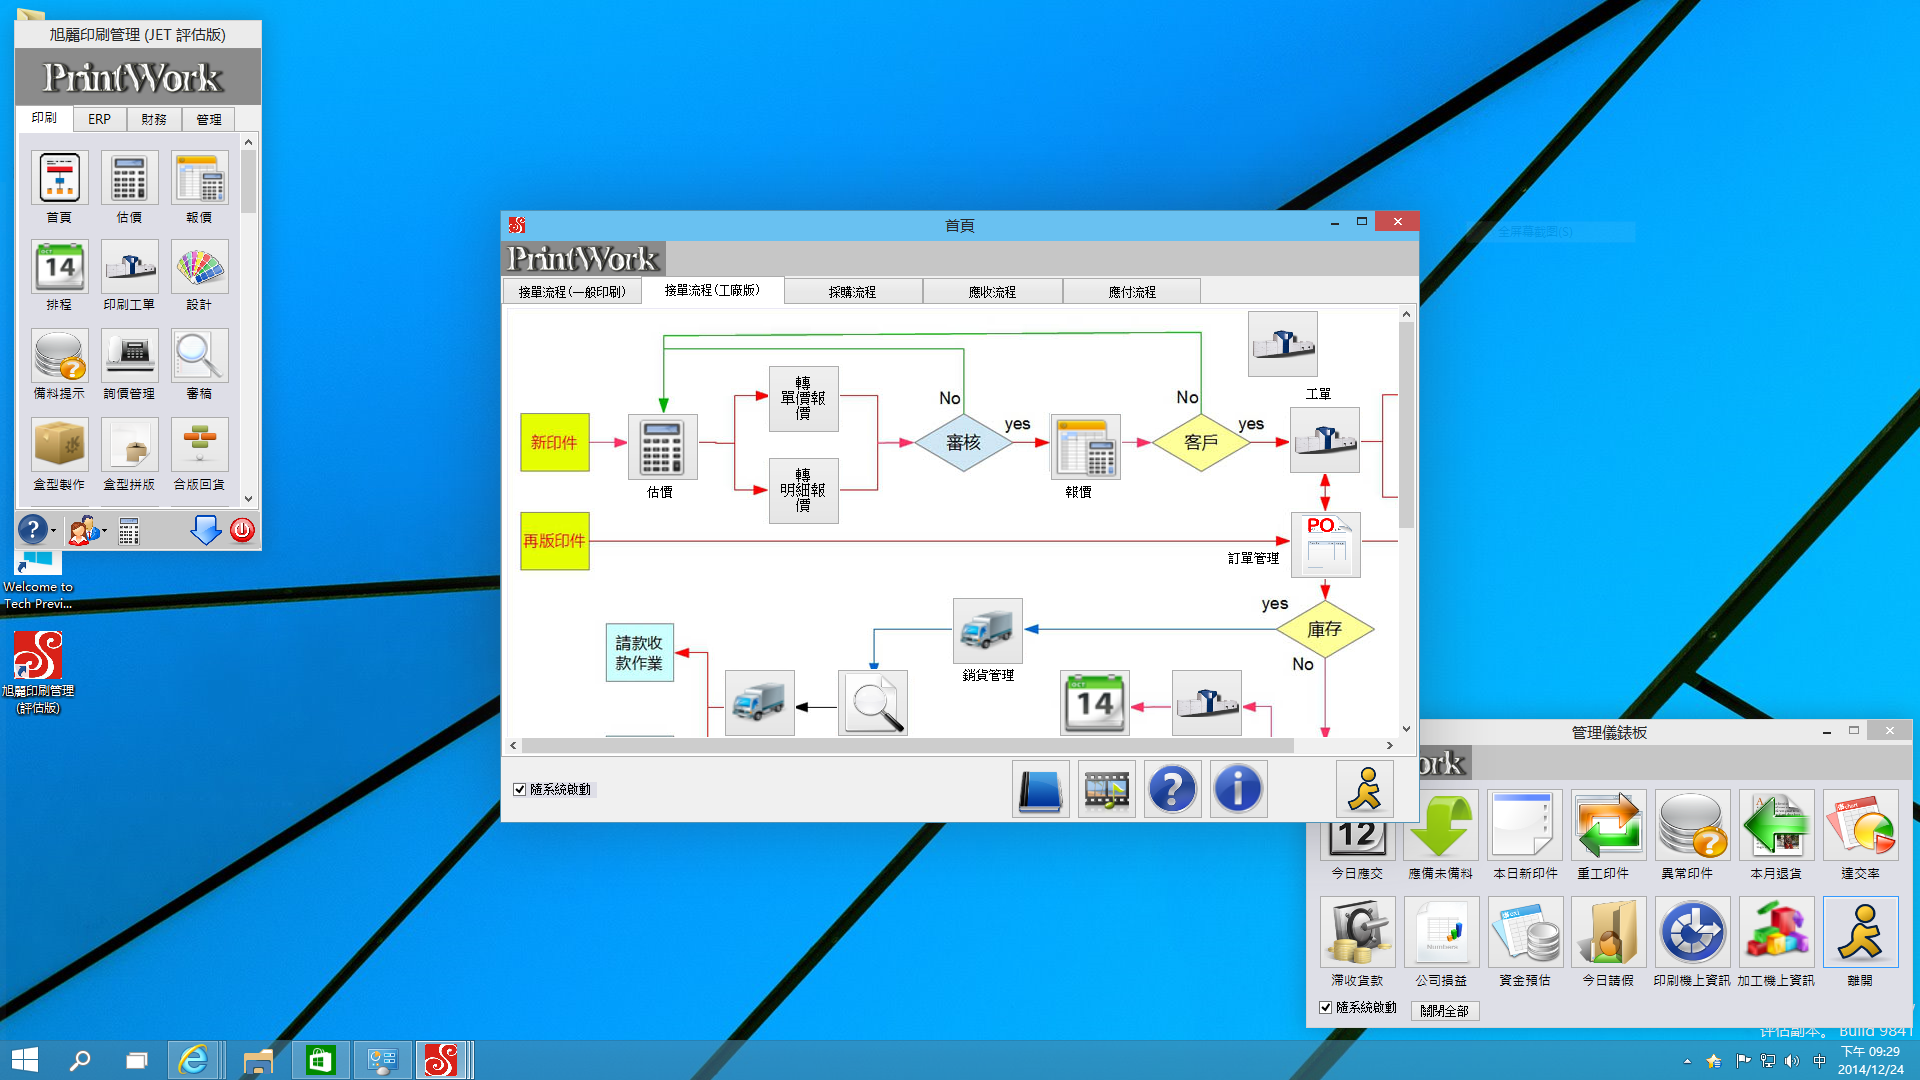
Task: Switch to the ERP tab in sidebar
Action: [x=99, y=119]
